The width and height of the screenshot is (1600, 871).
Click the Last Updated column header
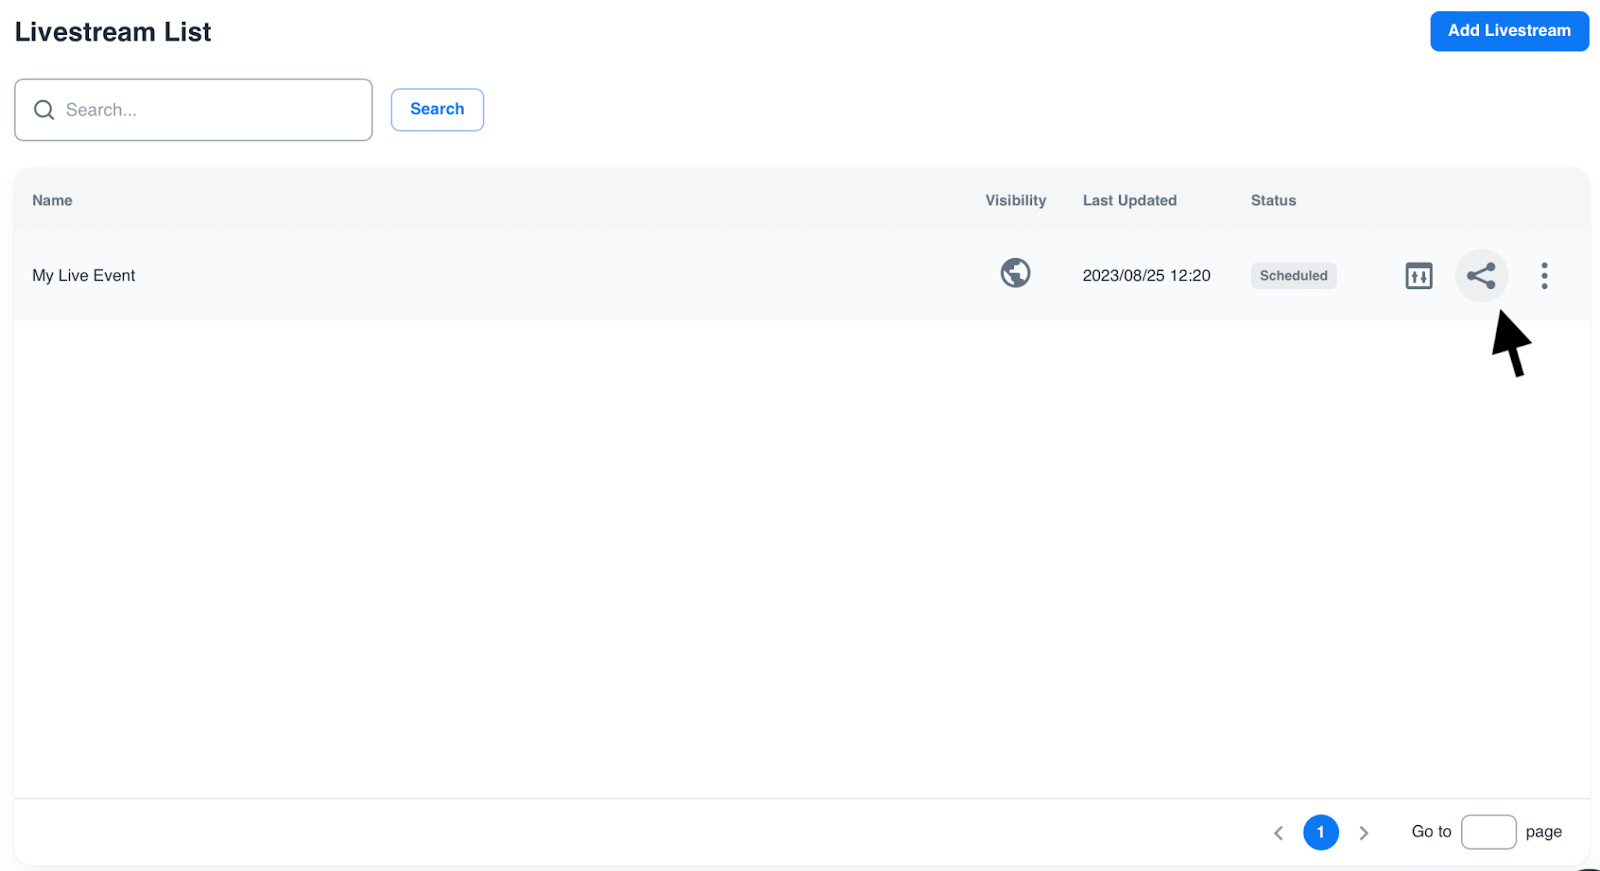tap(1129, 201)
